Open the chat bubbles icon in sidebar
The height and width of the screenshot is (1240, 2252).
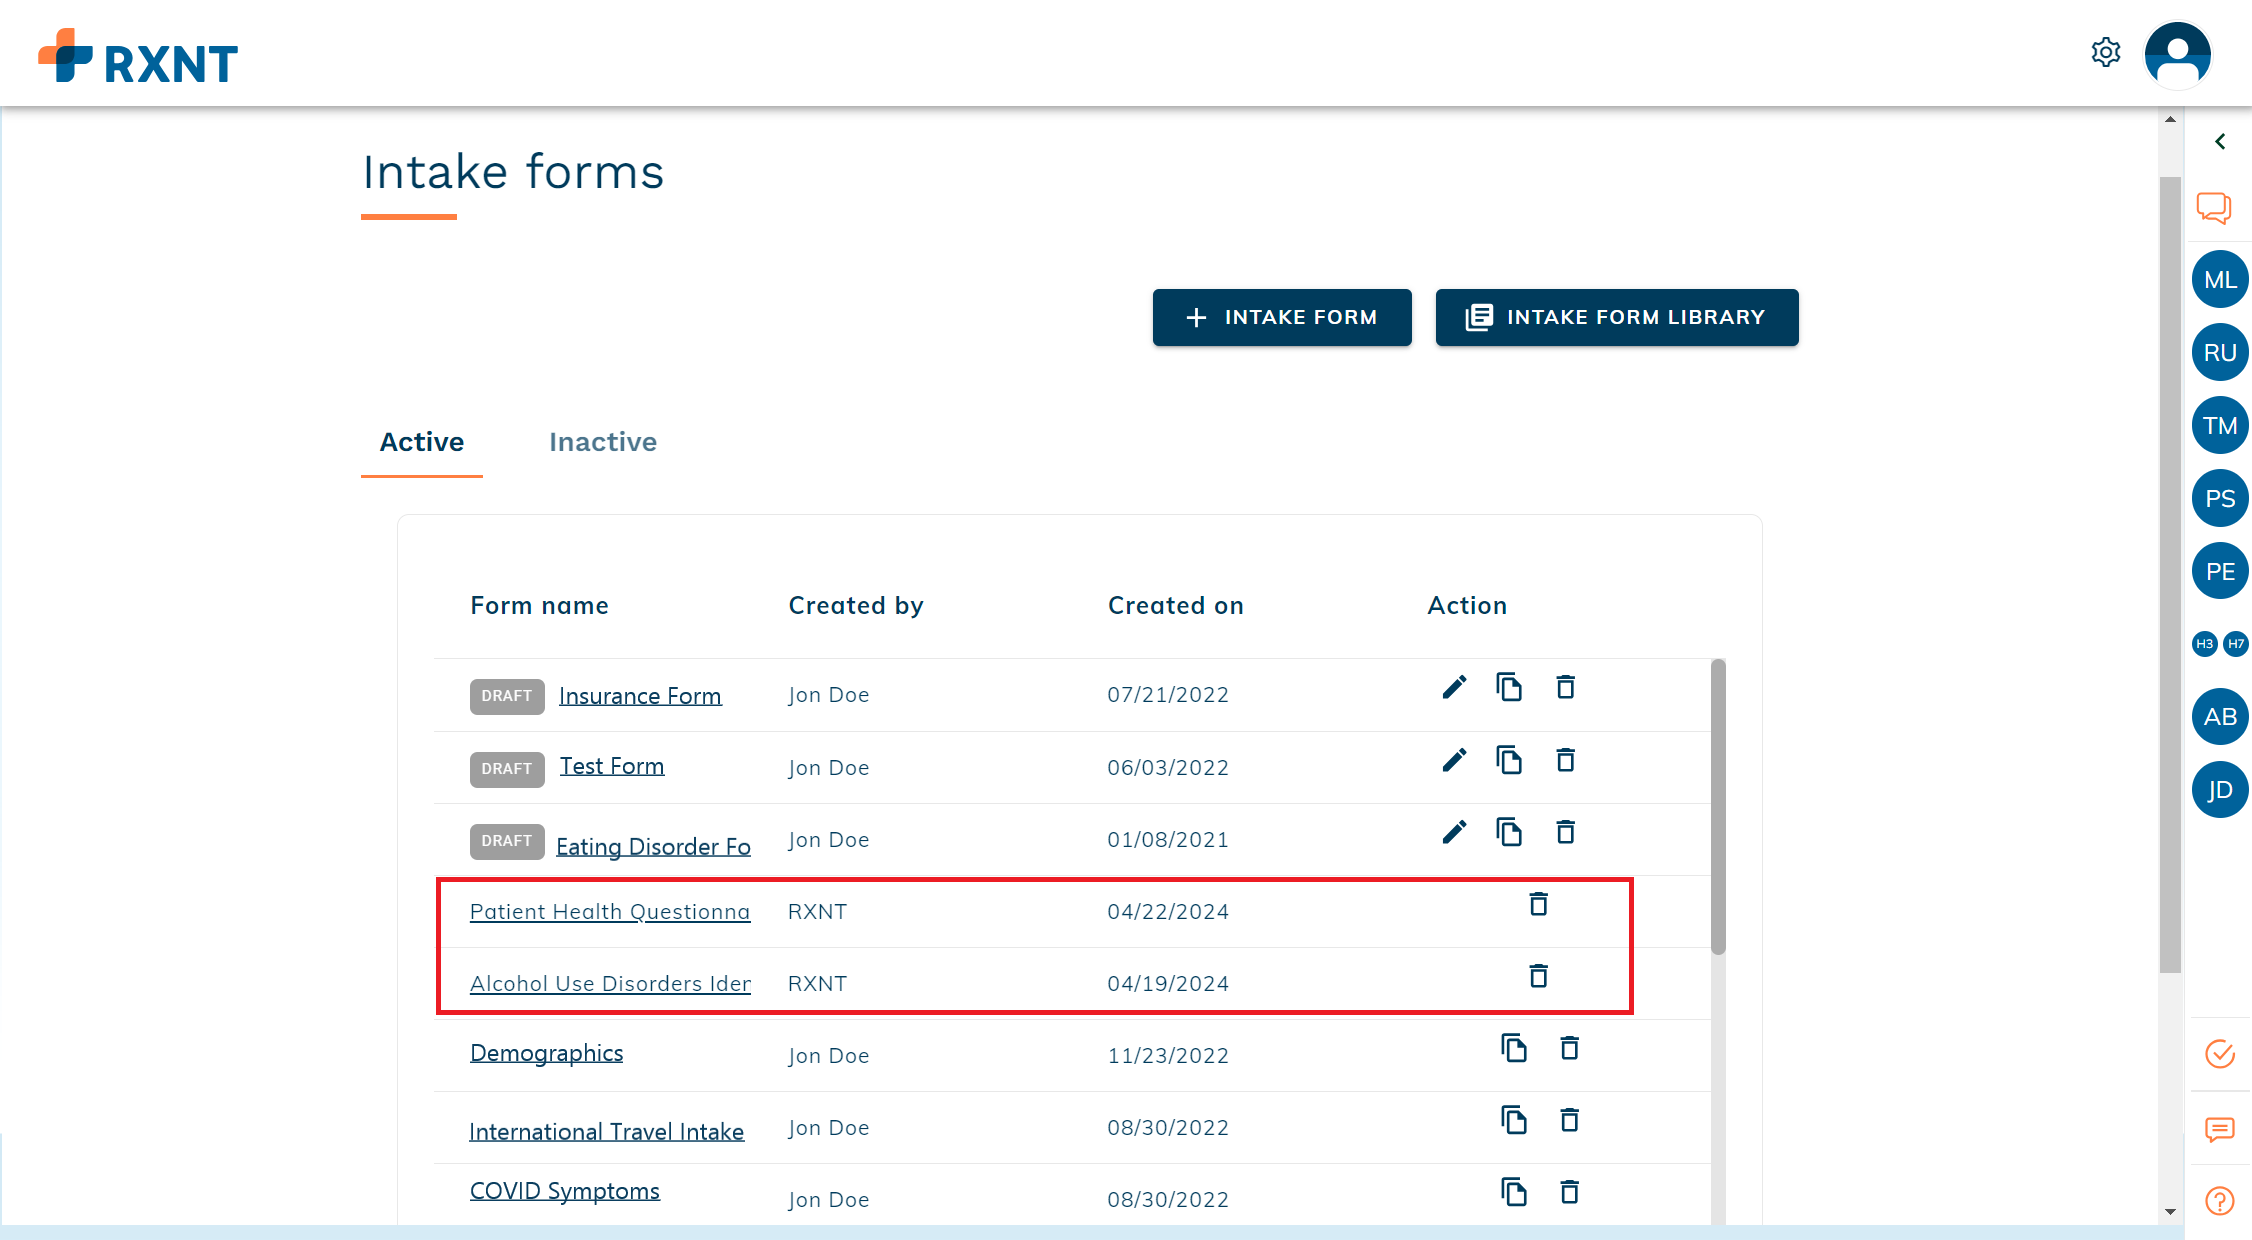click(2214, 207)
